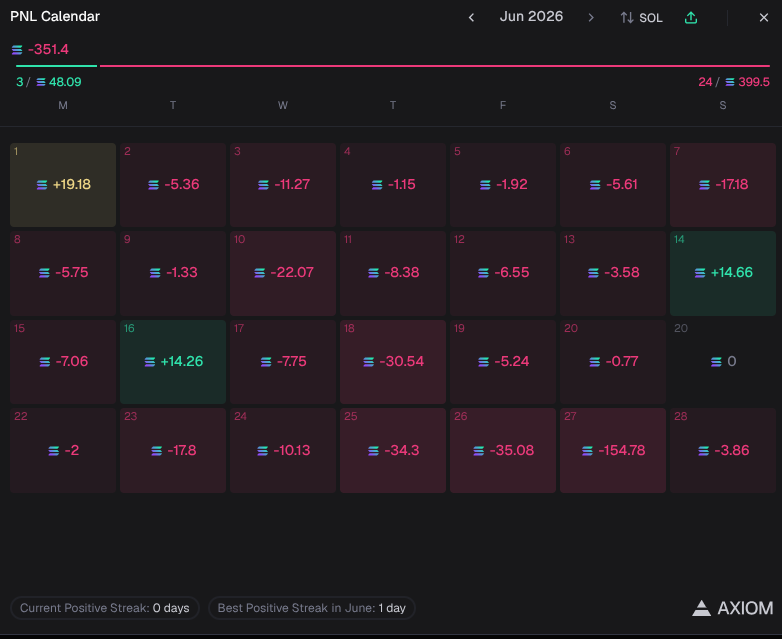Click Solana icon in -30.54 cell
Image resolution: width=782 pixels, height=639 pixels.
point(369,362)
